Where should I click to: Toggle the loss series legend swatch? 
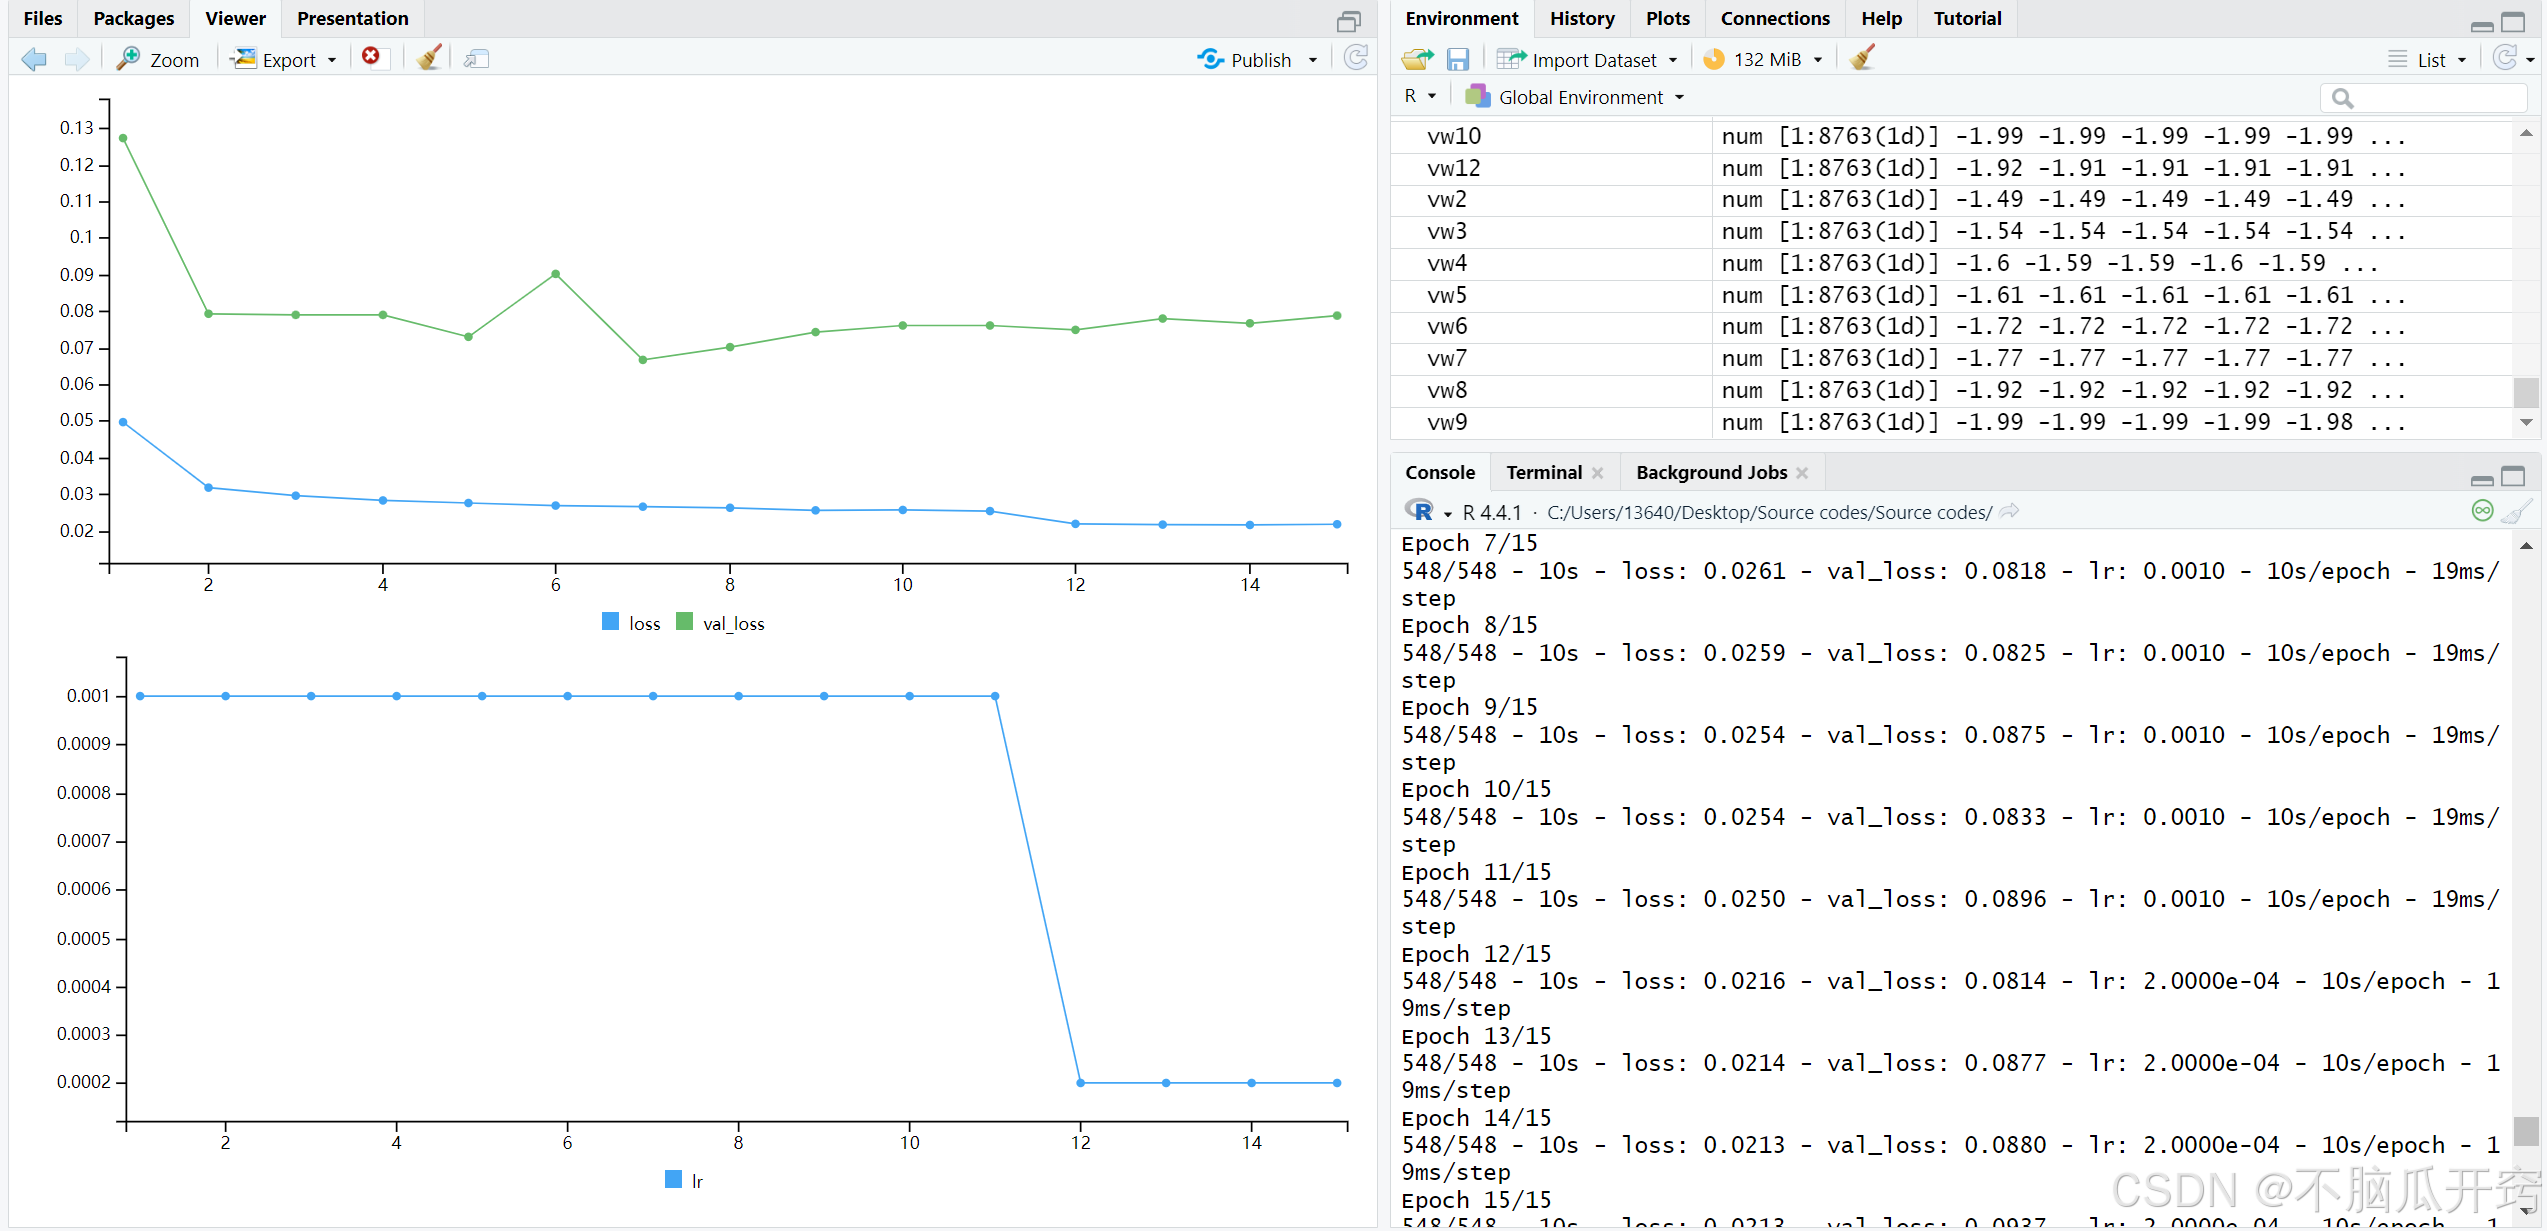(611, 622)
